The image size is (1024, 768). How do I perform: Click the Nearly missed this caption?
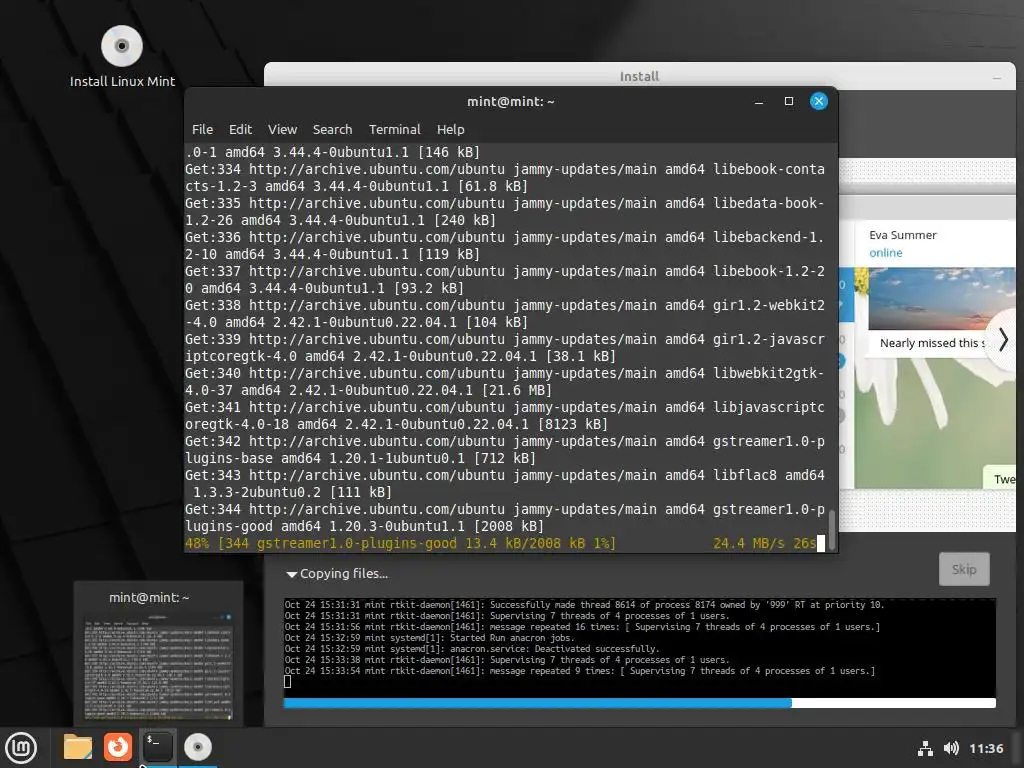click(933, 343)
